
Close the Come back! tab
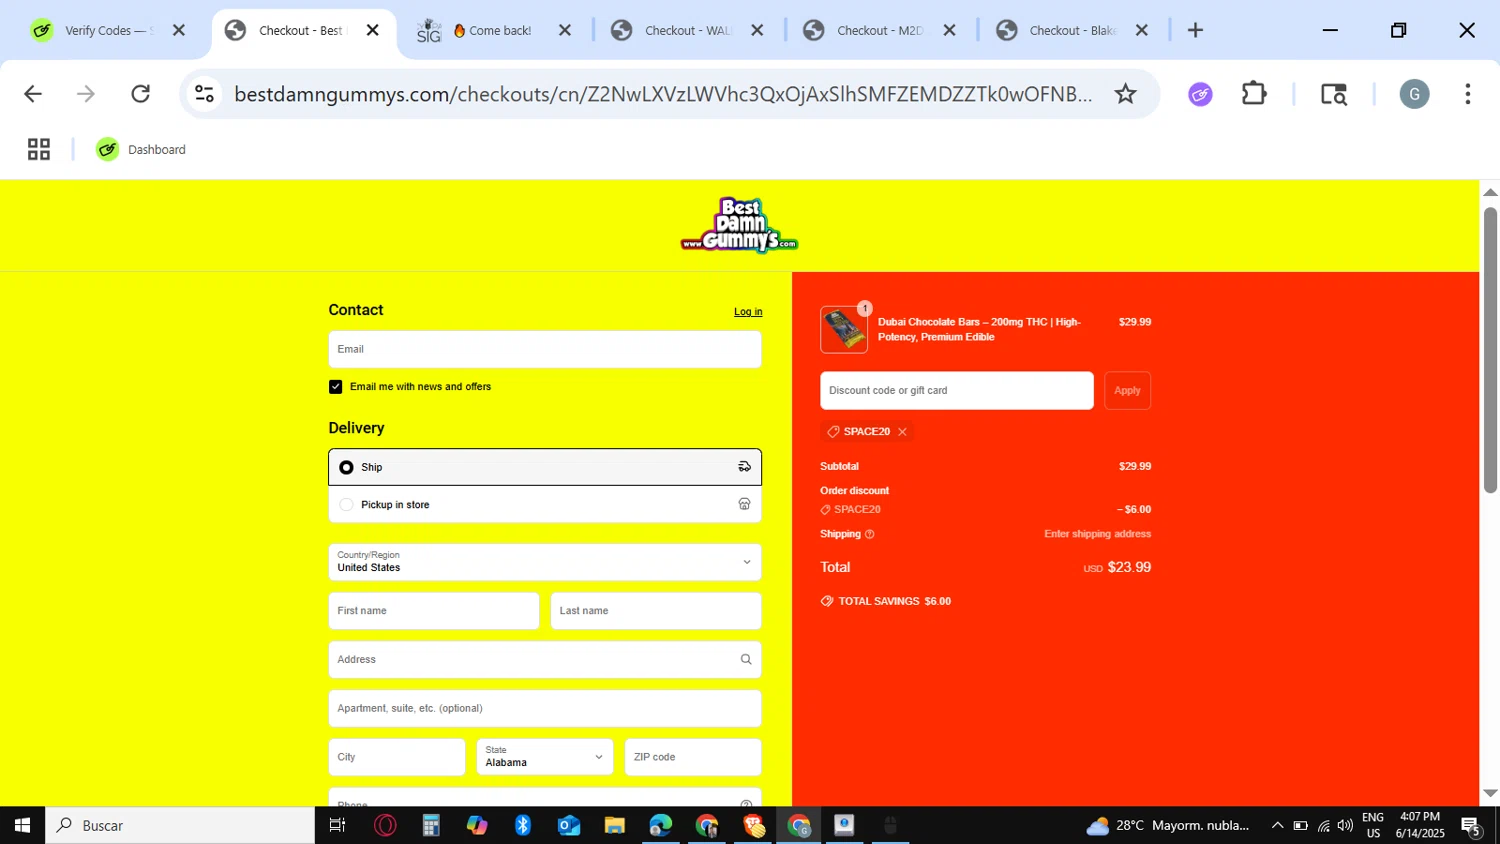coord(565,30)
